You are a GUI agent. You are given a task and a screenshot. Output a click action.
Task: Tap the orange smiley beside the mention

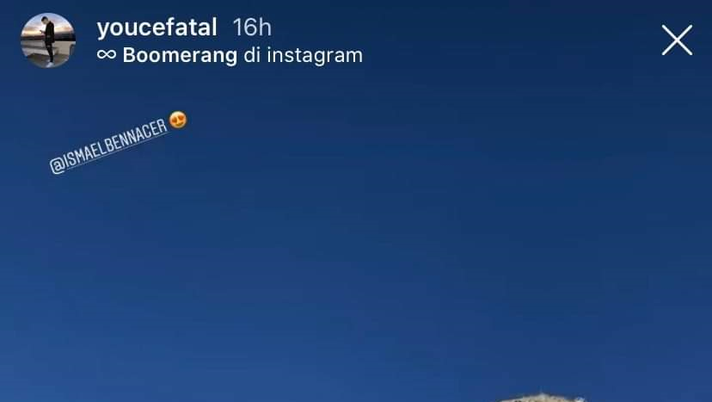178,120
